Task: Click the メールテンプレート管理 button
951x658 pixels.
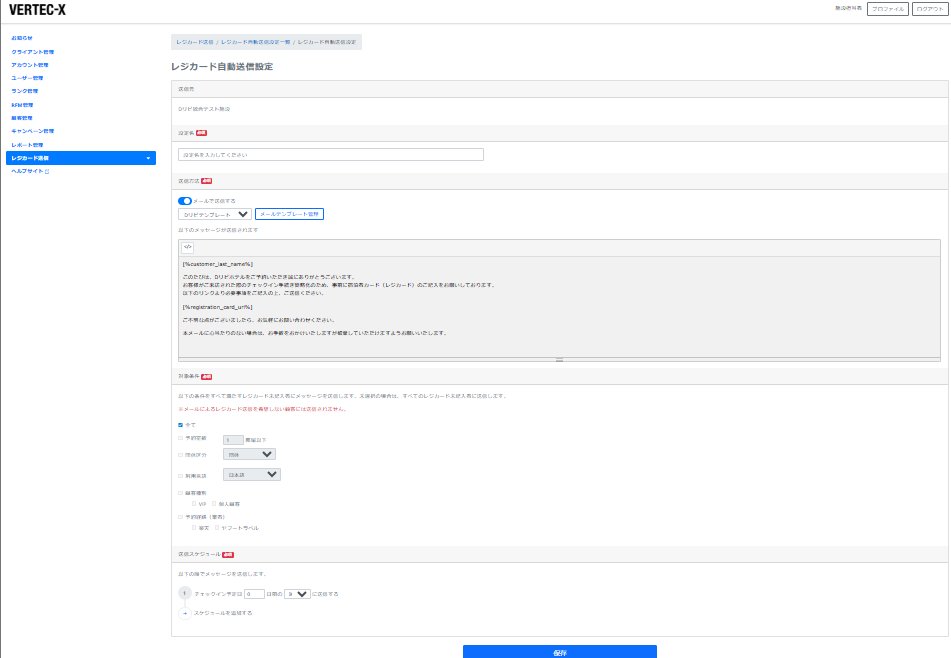Action: 289,214
